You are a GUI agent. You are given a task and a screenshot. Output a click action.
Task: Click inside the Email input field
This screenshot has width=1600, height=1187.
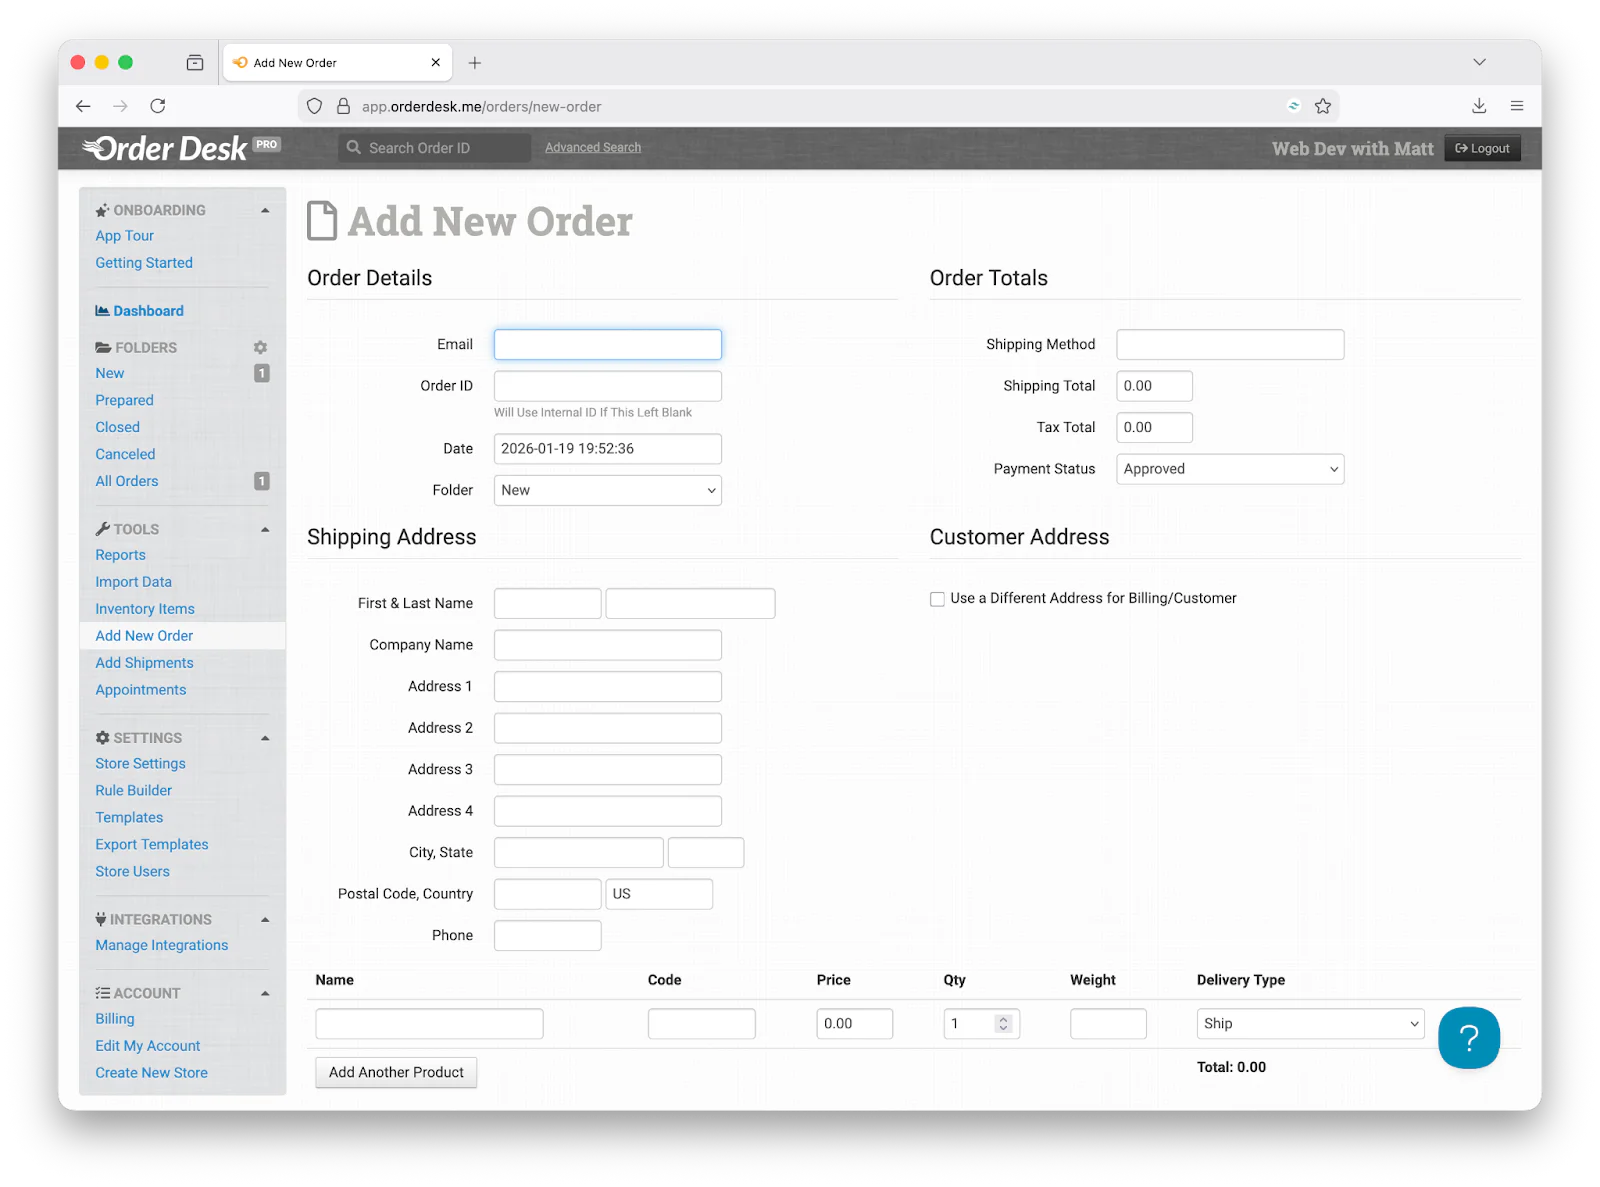pos(607,344)
